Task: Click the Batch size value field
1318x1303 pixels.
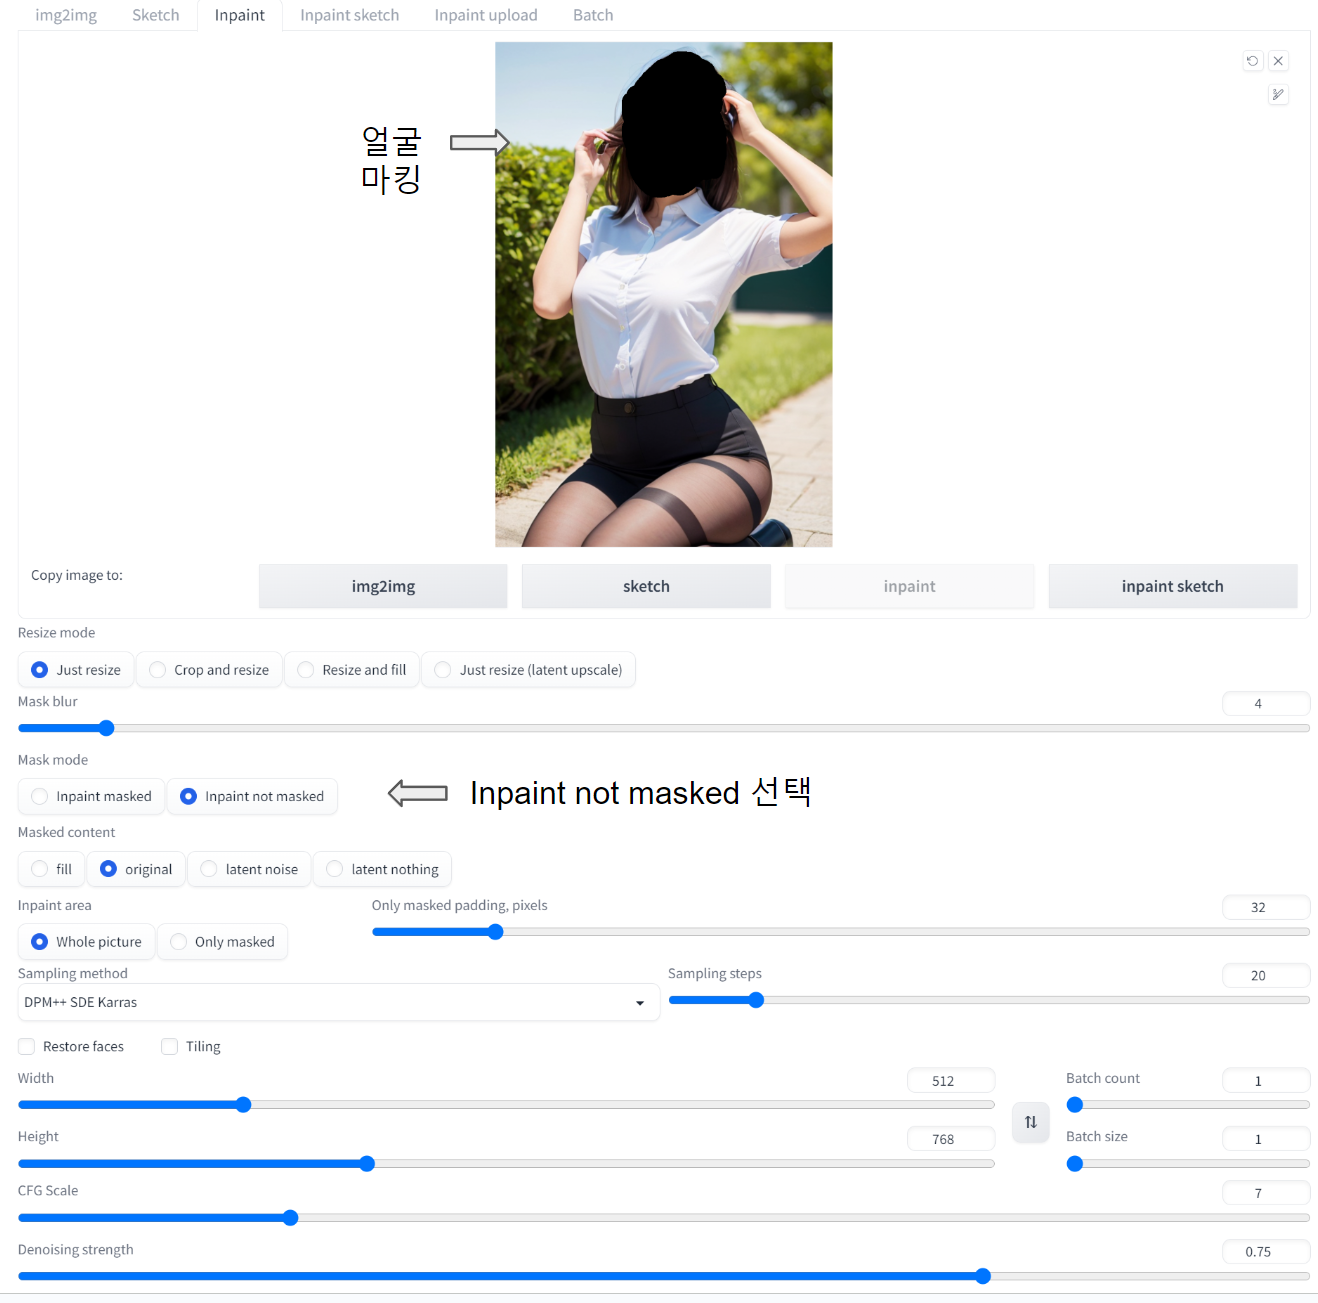Action: click(1266, 1138)
